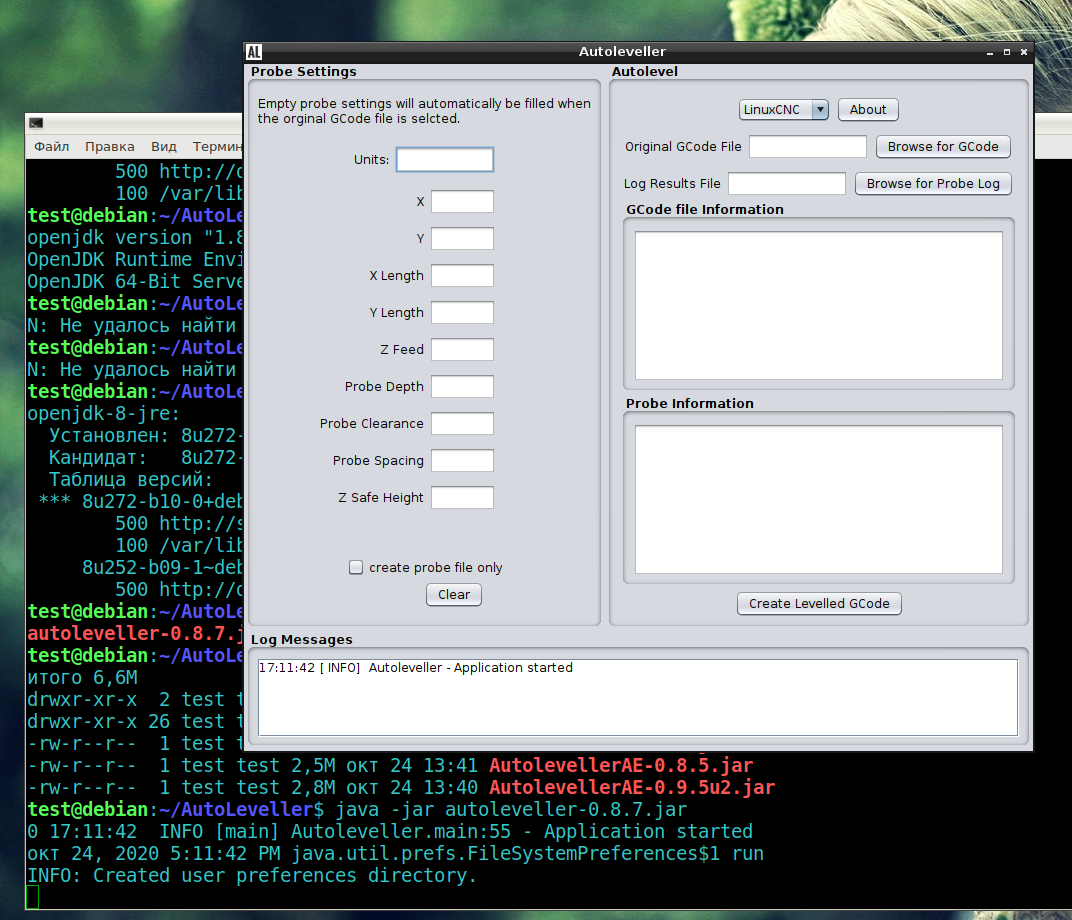
Task: Click the 'Application started' log message line
Action: [x=416, y=668]
